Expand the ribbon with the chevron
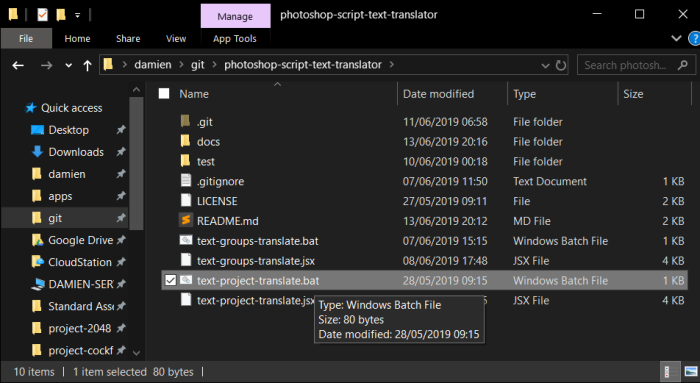Image resolution: width=700 pixels, height=383 pixels. coord(676,38)
